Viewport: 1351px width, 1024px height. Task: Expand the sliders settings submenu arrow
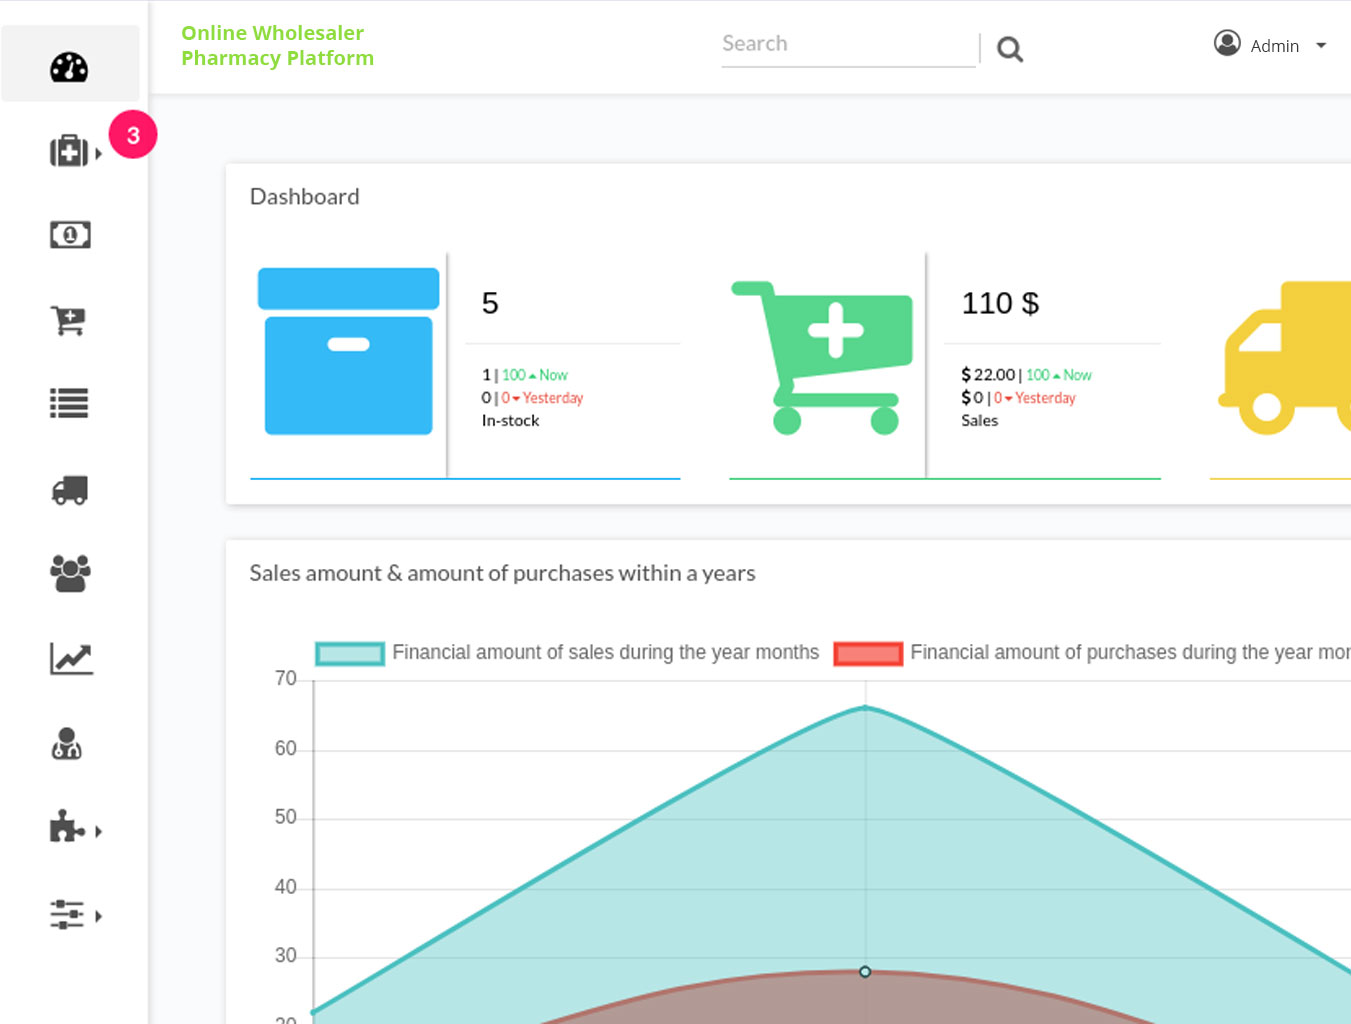(98, 916)
